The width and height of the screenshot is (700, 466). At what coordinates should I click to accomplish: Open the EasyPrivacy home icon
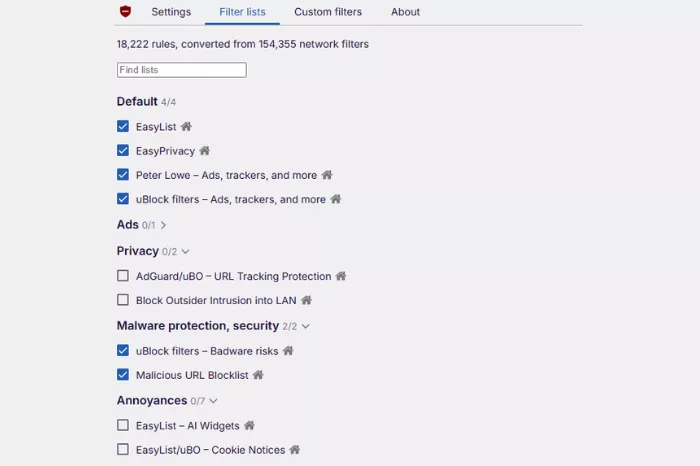pos(204,150)
